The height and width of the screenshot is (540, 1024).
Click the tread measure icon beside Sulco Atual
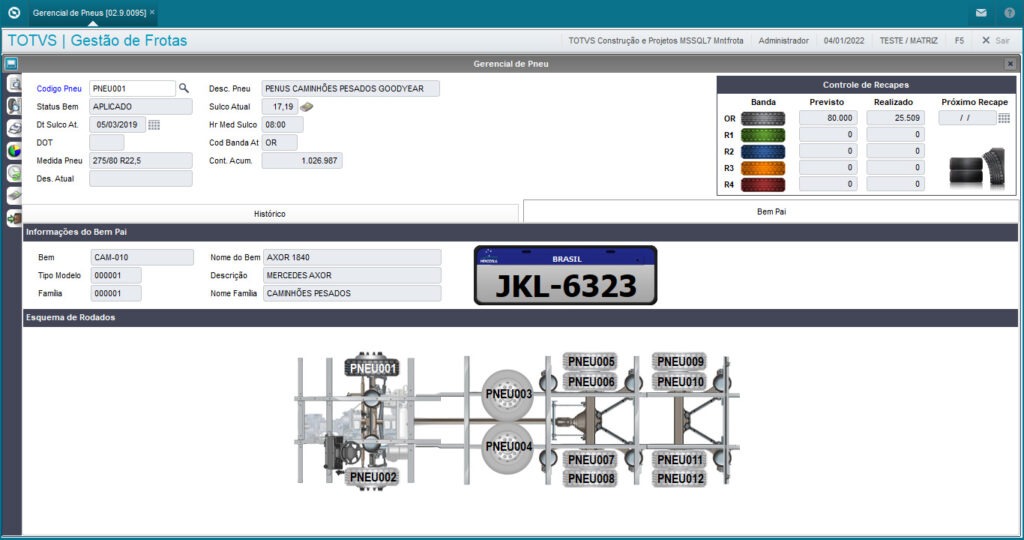point(306,107)
